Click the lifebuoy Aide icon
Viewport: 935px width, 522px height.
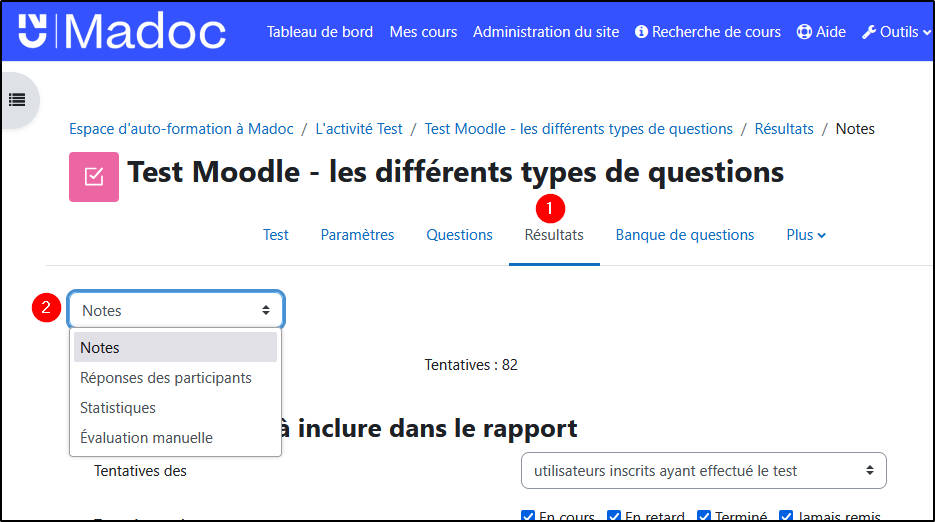pyautogui.click(x=804, y=32)
